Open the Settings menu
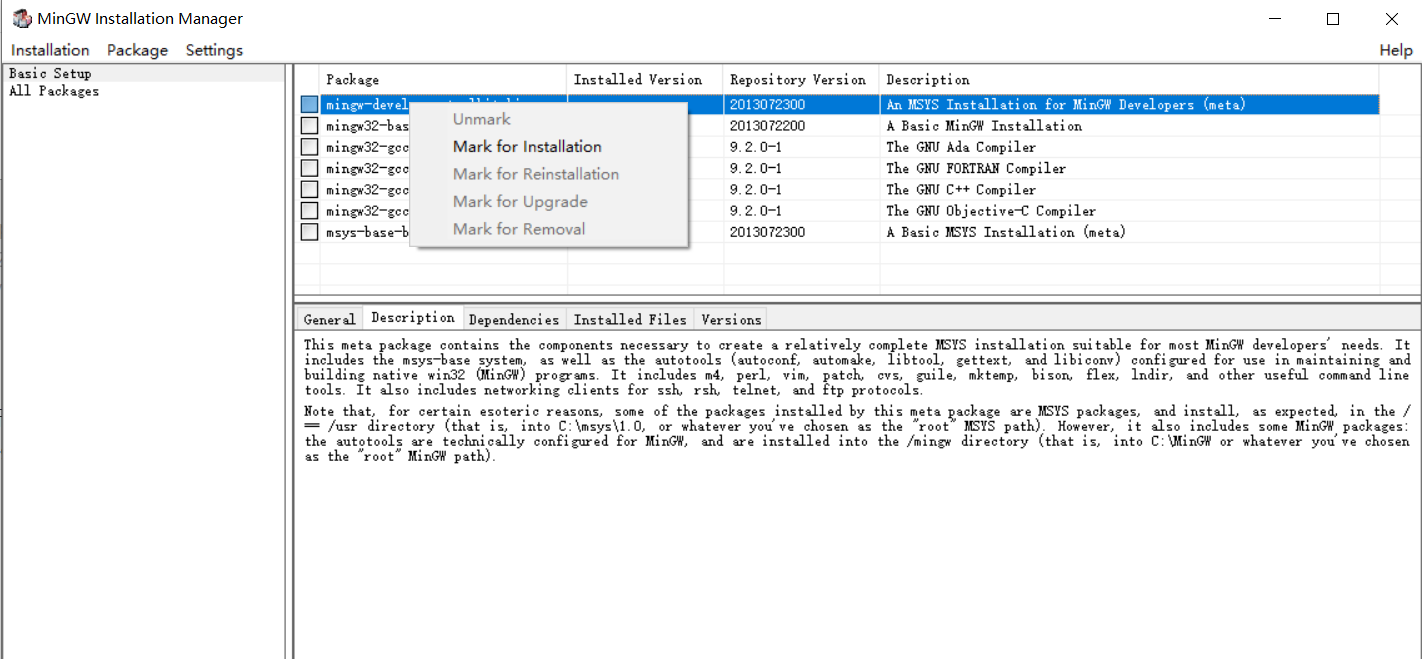This screenshot has height=659, width=1422. 214,50
